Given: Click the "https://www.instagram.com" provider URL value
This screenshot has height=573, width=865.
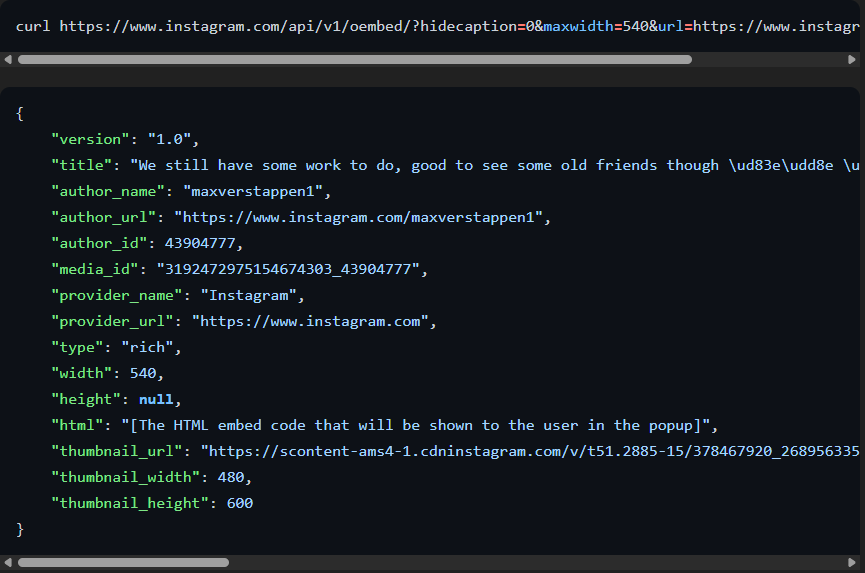Looking at the screenshot, I should pyautogui.click(x=310, y=321).
